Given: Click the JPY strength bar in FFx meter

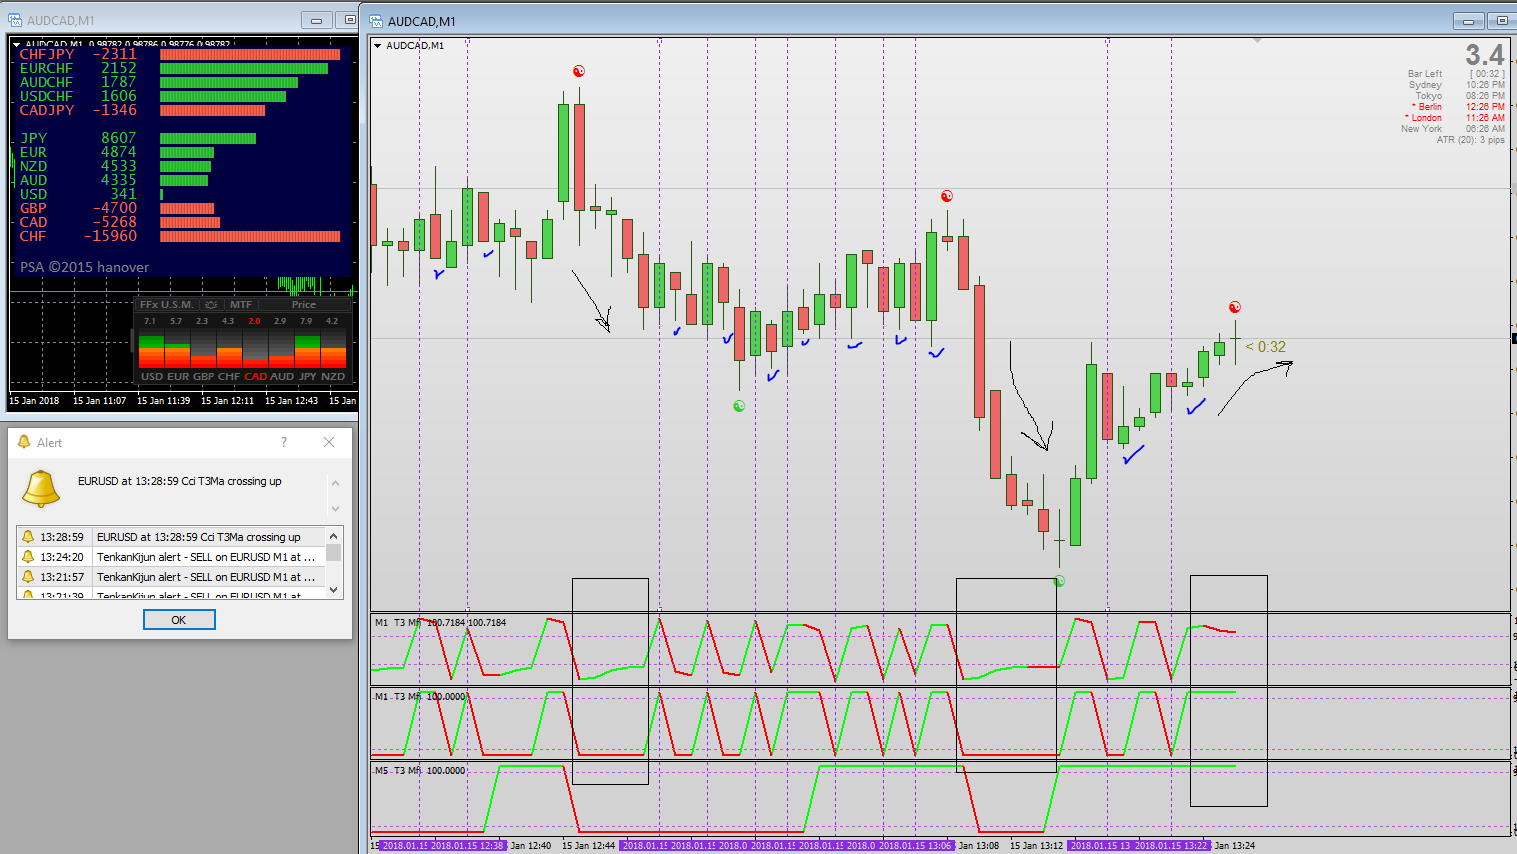Looking at the screenshot, I should [307, 349].
